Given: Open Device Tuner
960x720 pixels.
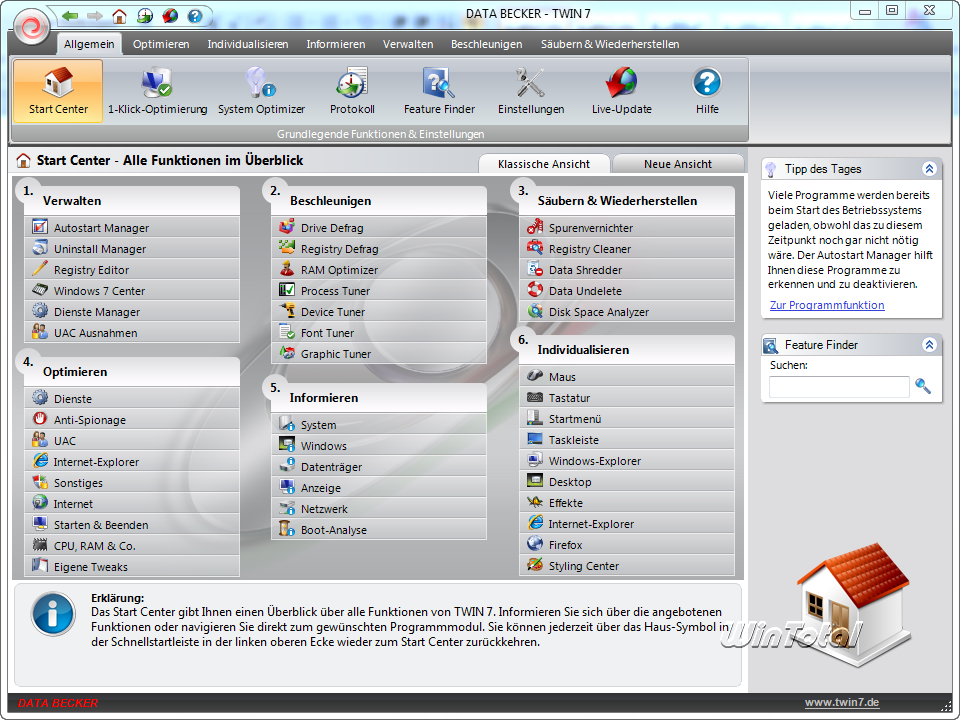Looking at the screenshot, I should 379,311.
